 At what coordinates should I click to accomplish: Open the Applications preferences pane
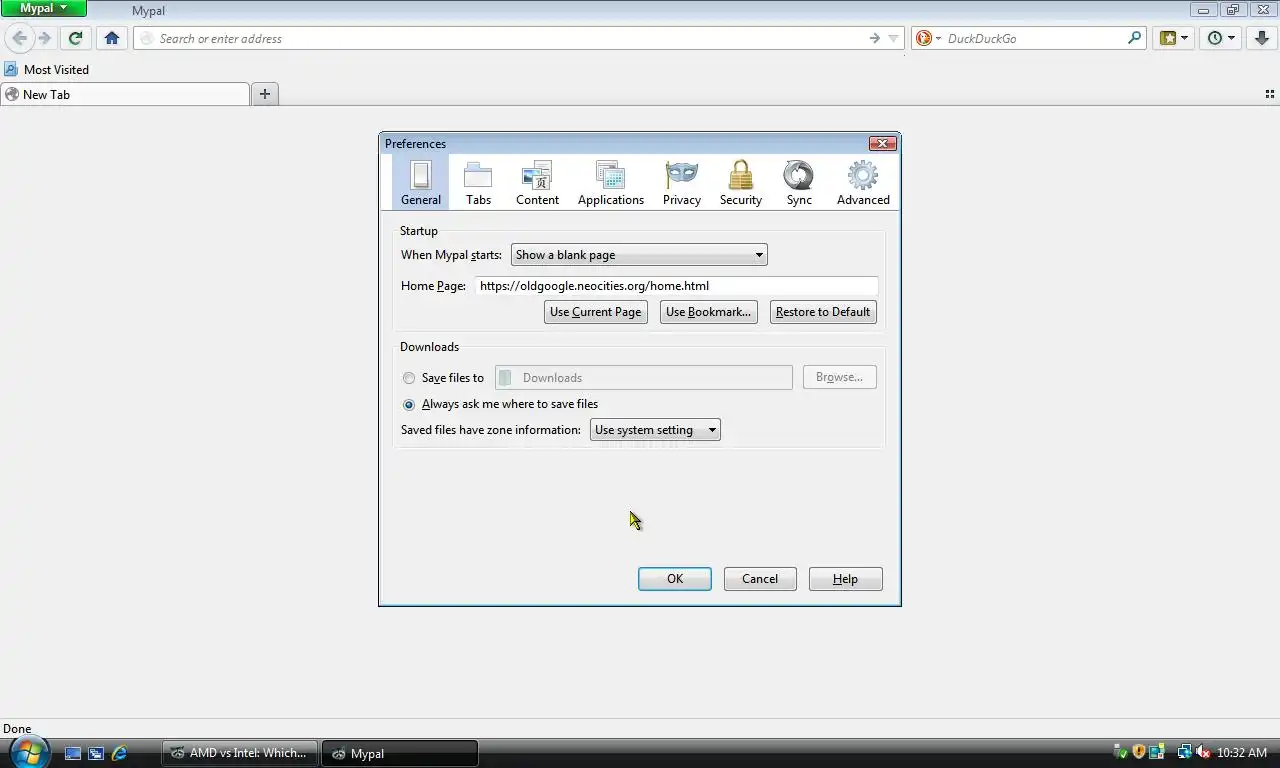coord(611,182)
